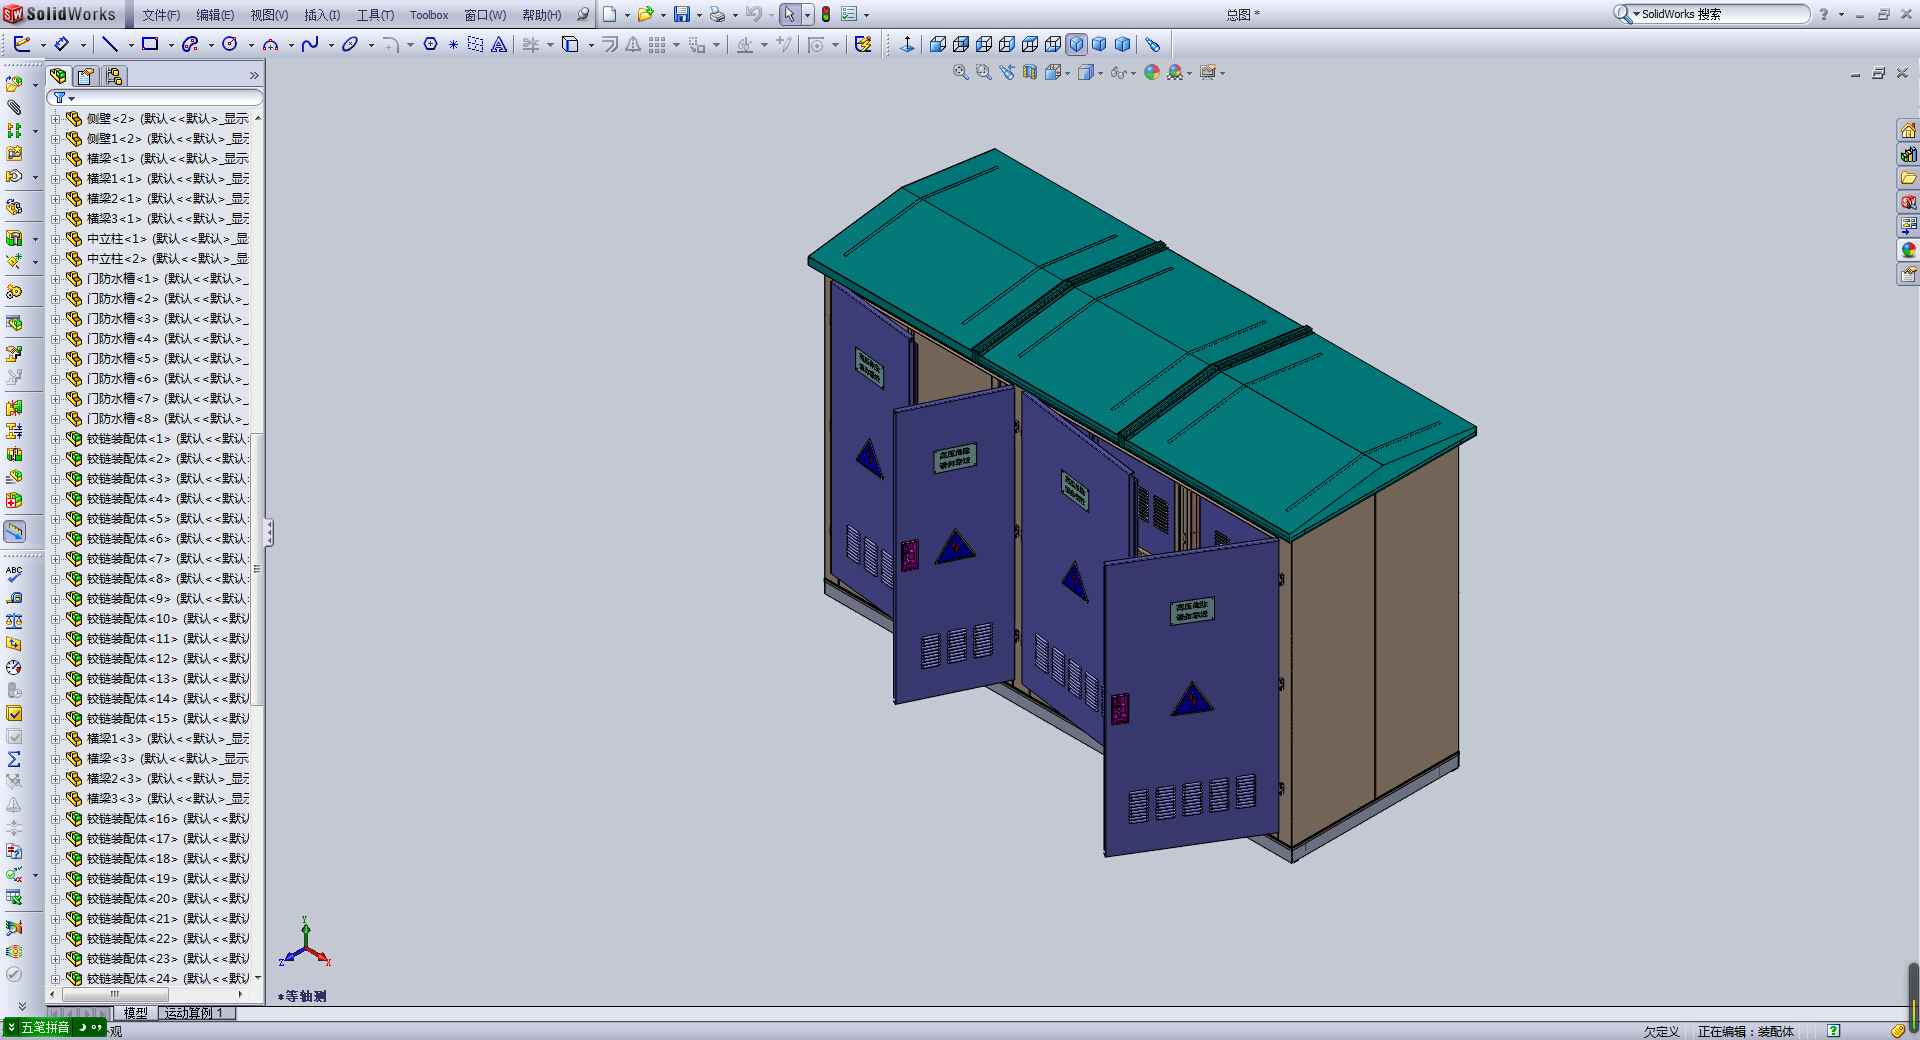The width and height of the screenshot is (1920, 1040).
Task: Select the Spline sketch tool
Action: pyautogui.click(x=310, y=44)
